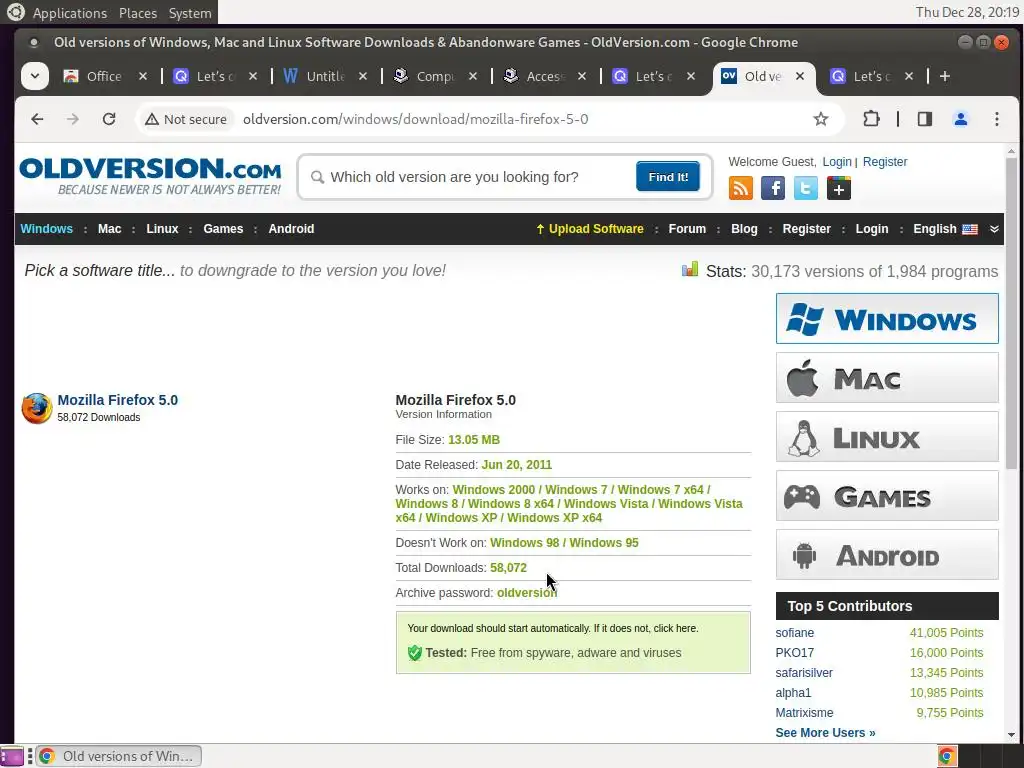Click the big Games controller button
The image size is (1024, 768).
click(887, 496)
